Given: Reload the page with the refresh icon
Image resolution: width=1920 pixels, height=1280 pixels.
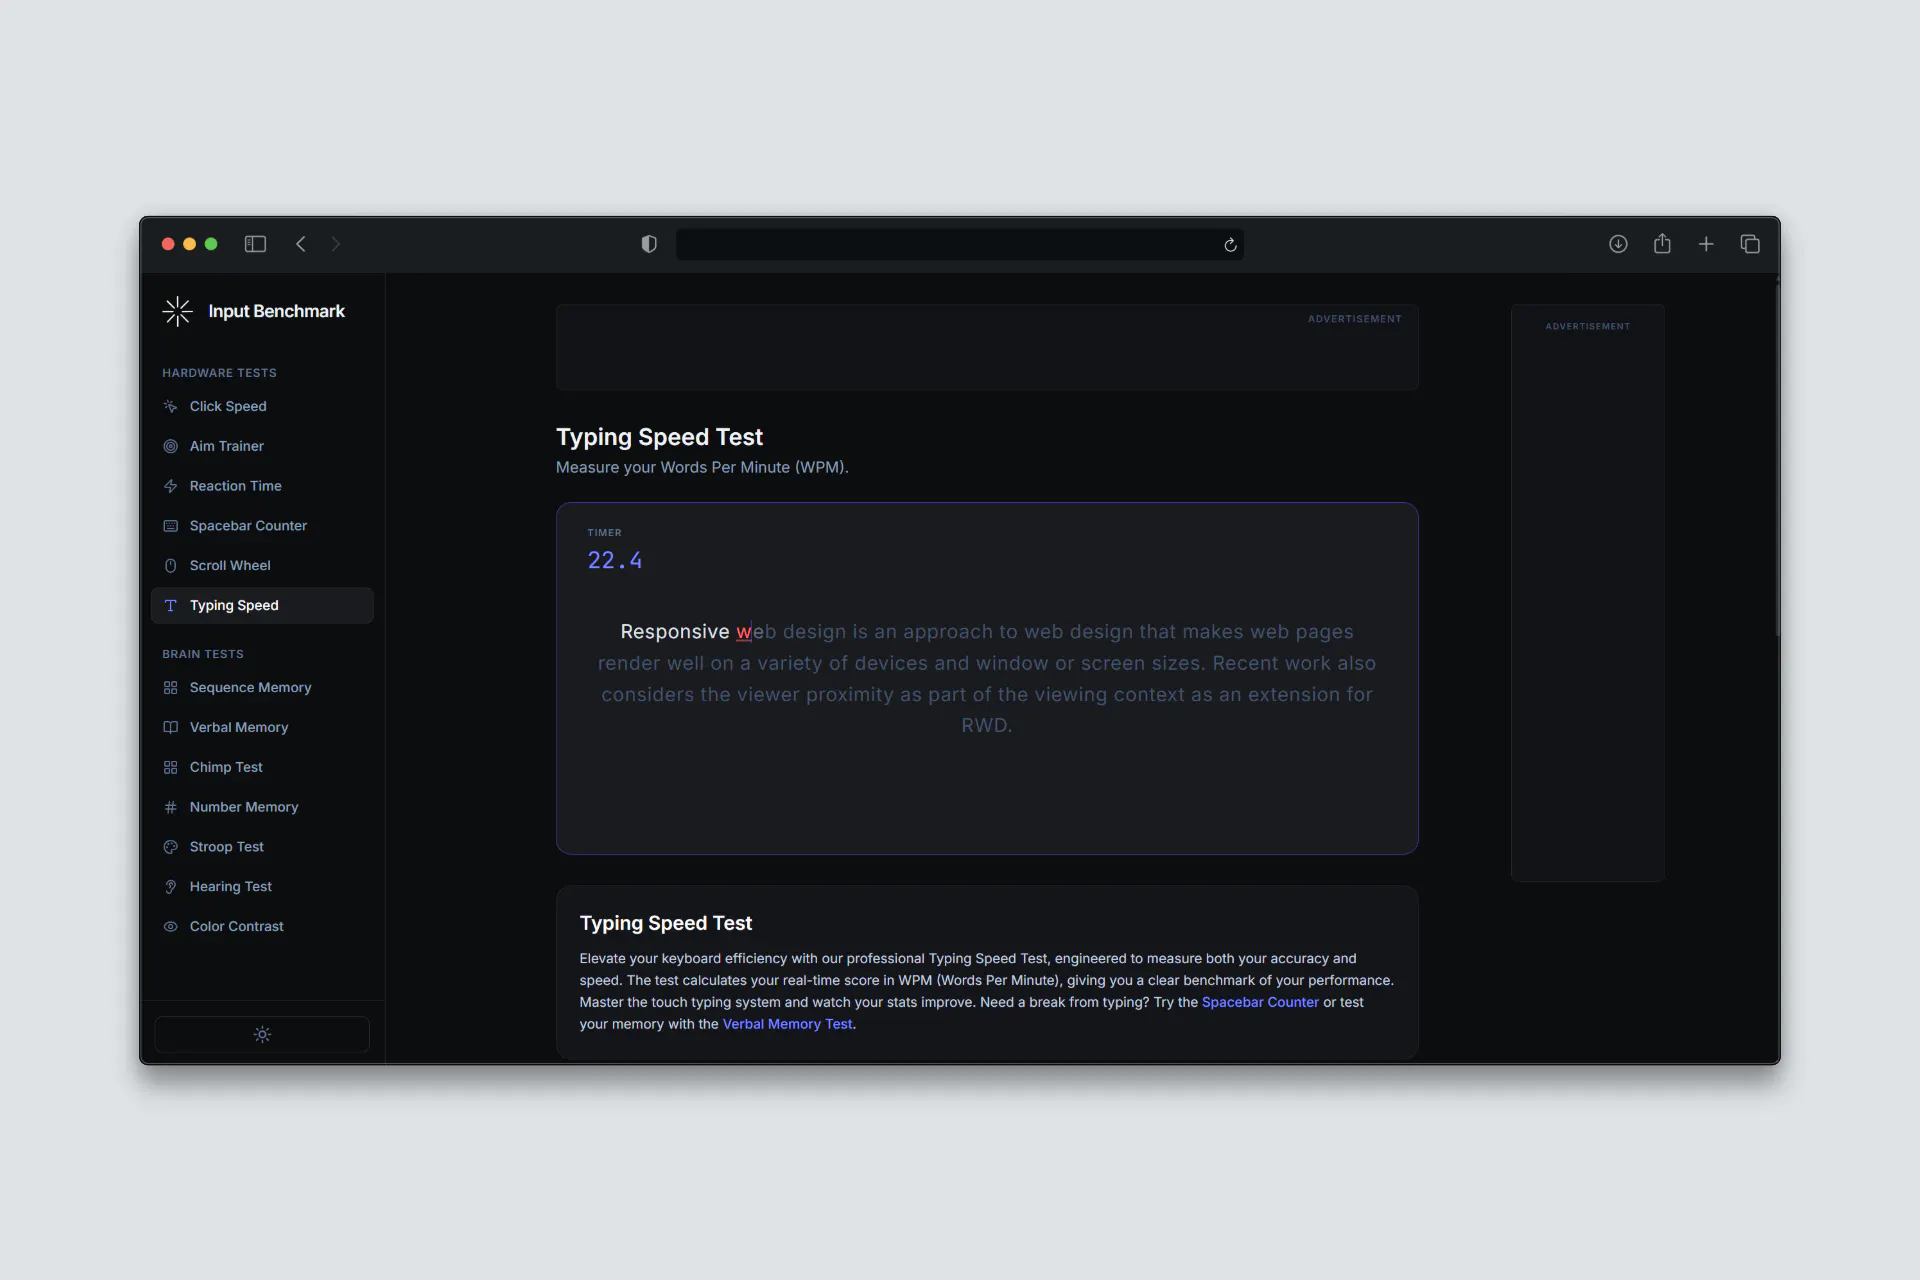Looking at the screenshot, I should 1230,245.
